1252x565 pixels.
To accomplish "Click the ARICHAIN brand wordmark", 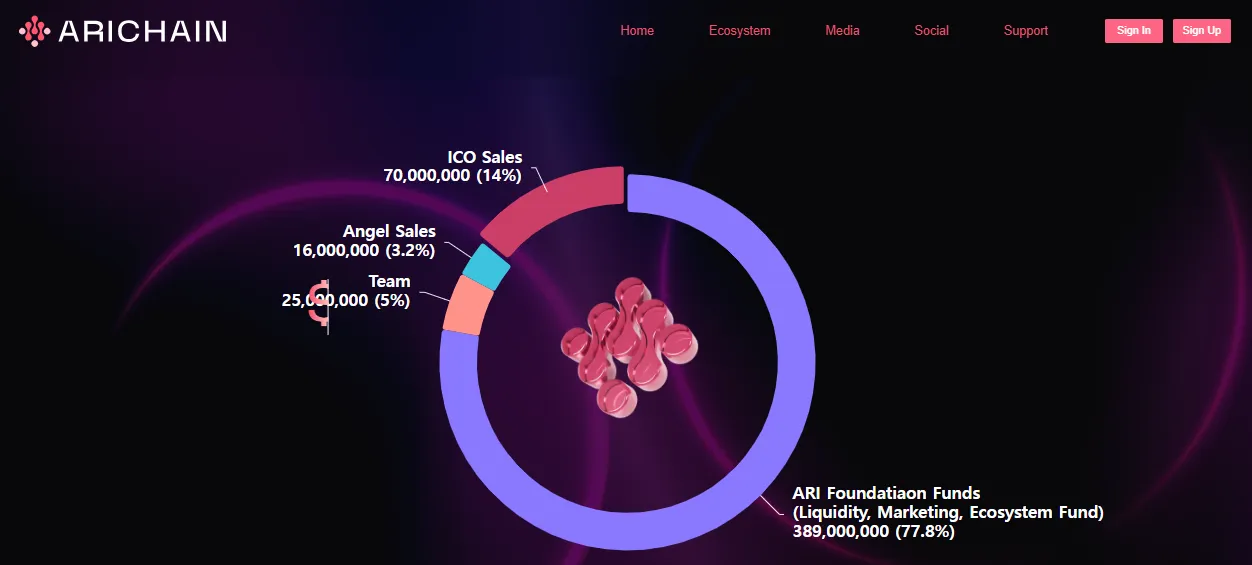I will (x=143, y=31).
